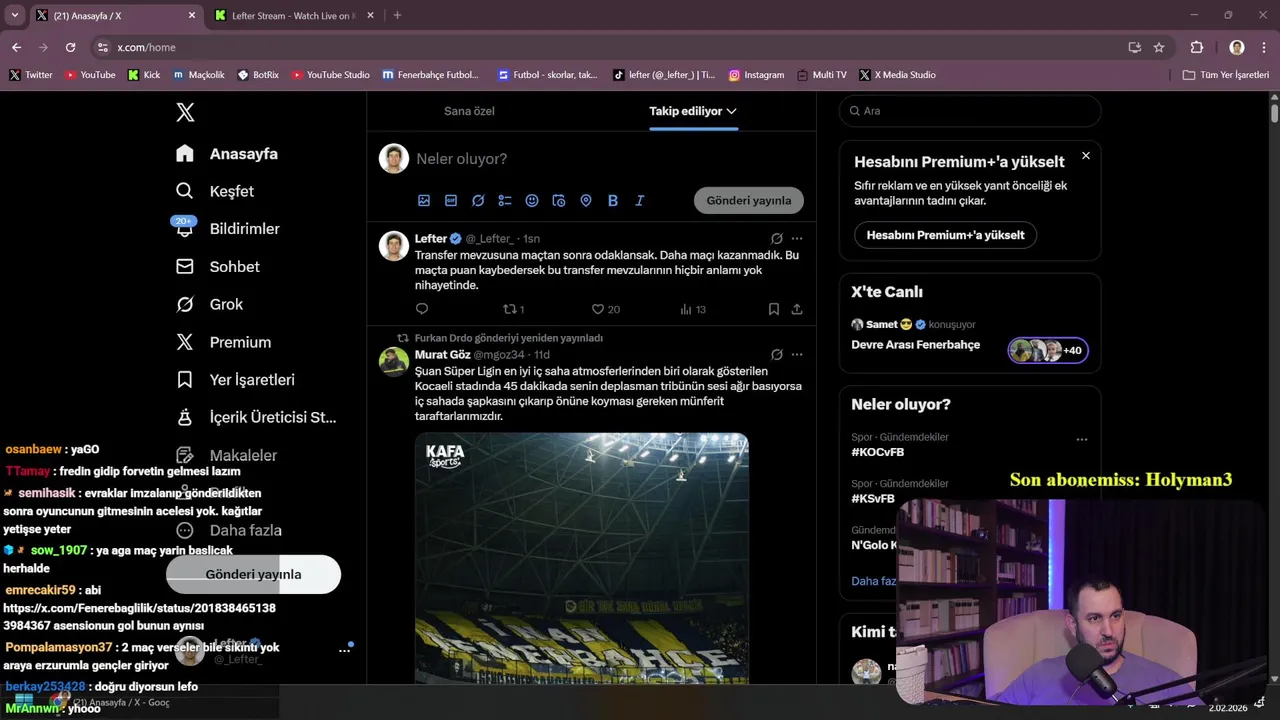Click Grok enhance icon in composer
The image size is (1280, 720).
point(478,201)
